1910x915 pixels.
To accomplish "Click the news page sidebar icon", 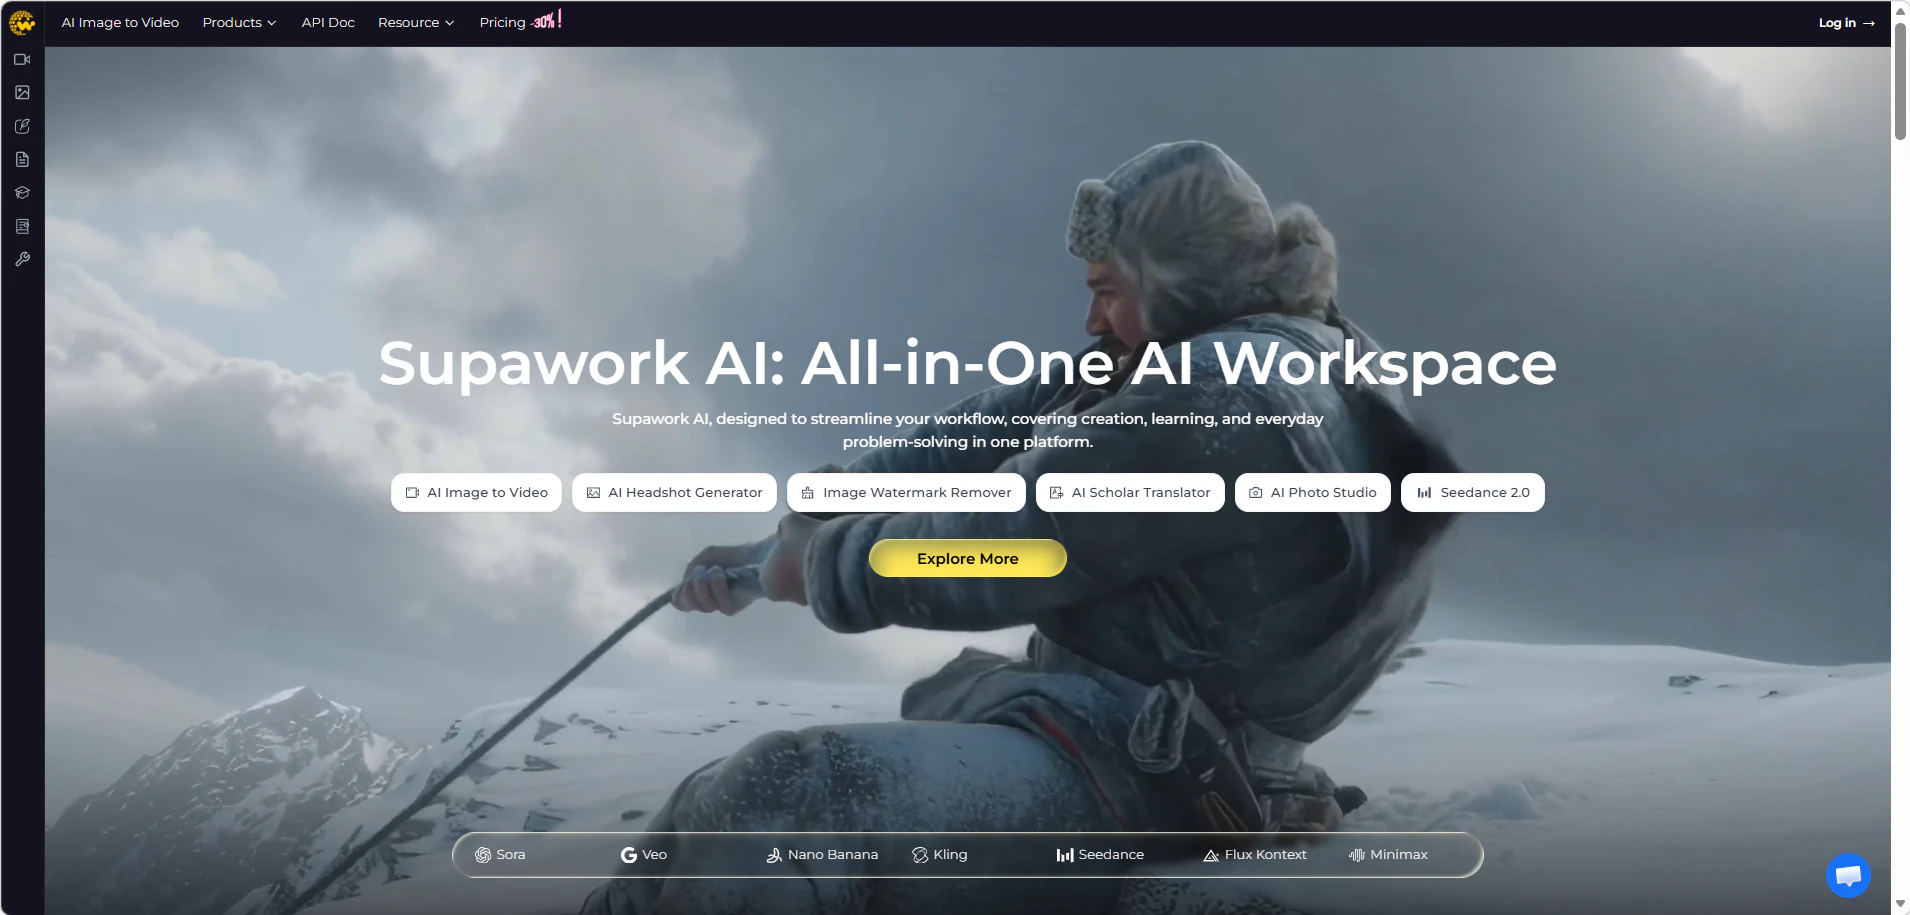I will (x=22, y=227).
